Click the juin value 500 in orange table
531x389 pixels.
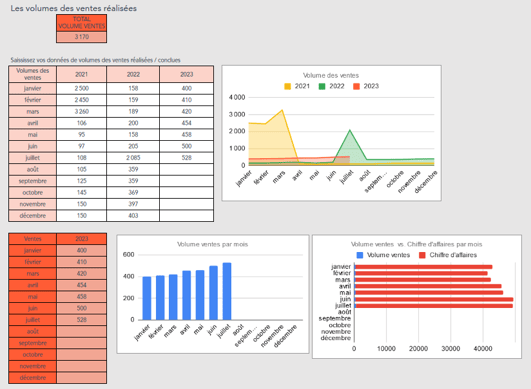coord(82,308)
